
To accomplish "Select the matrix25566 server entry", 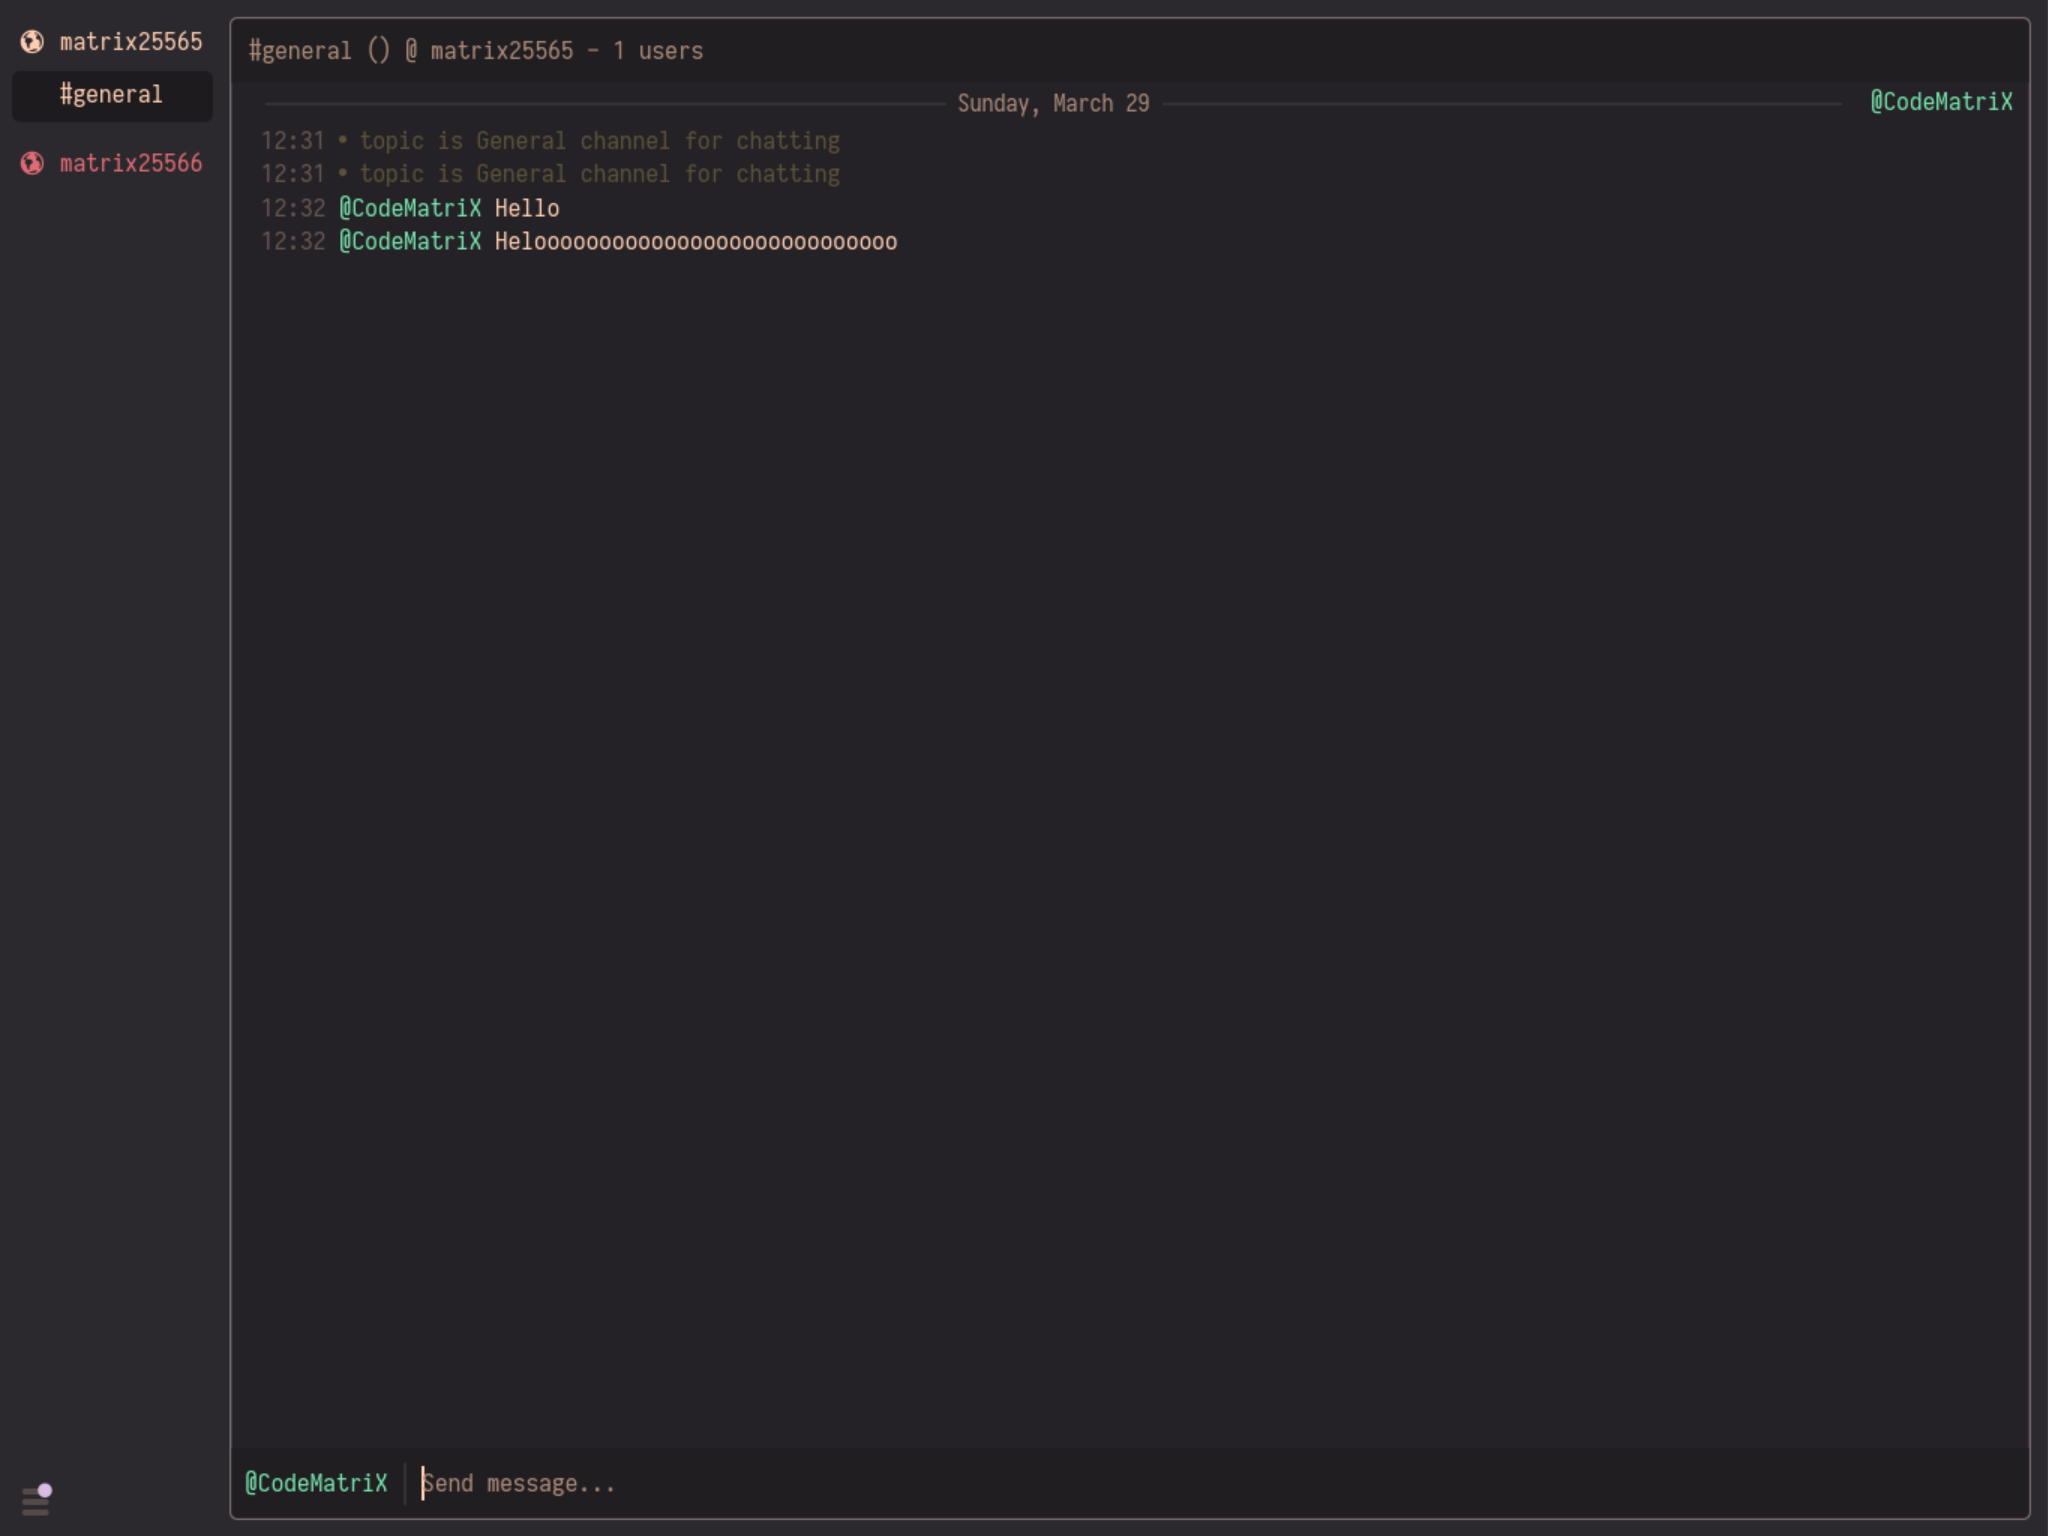I will pos(112,163).
